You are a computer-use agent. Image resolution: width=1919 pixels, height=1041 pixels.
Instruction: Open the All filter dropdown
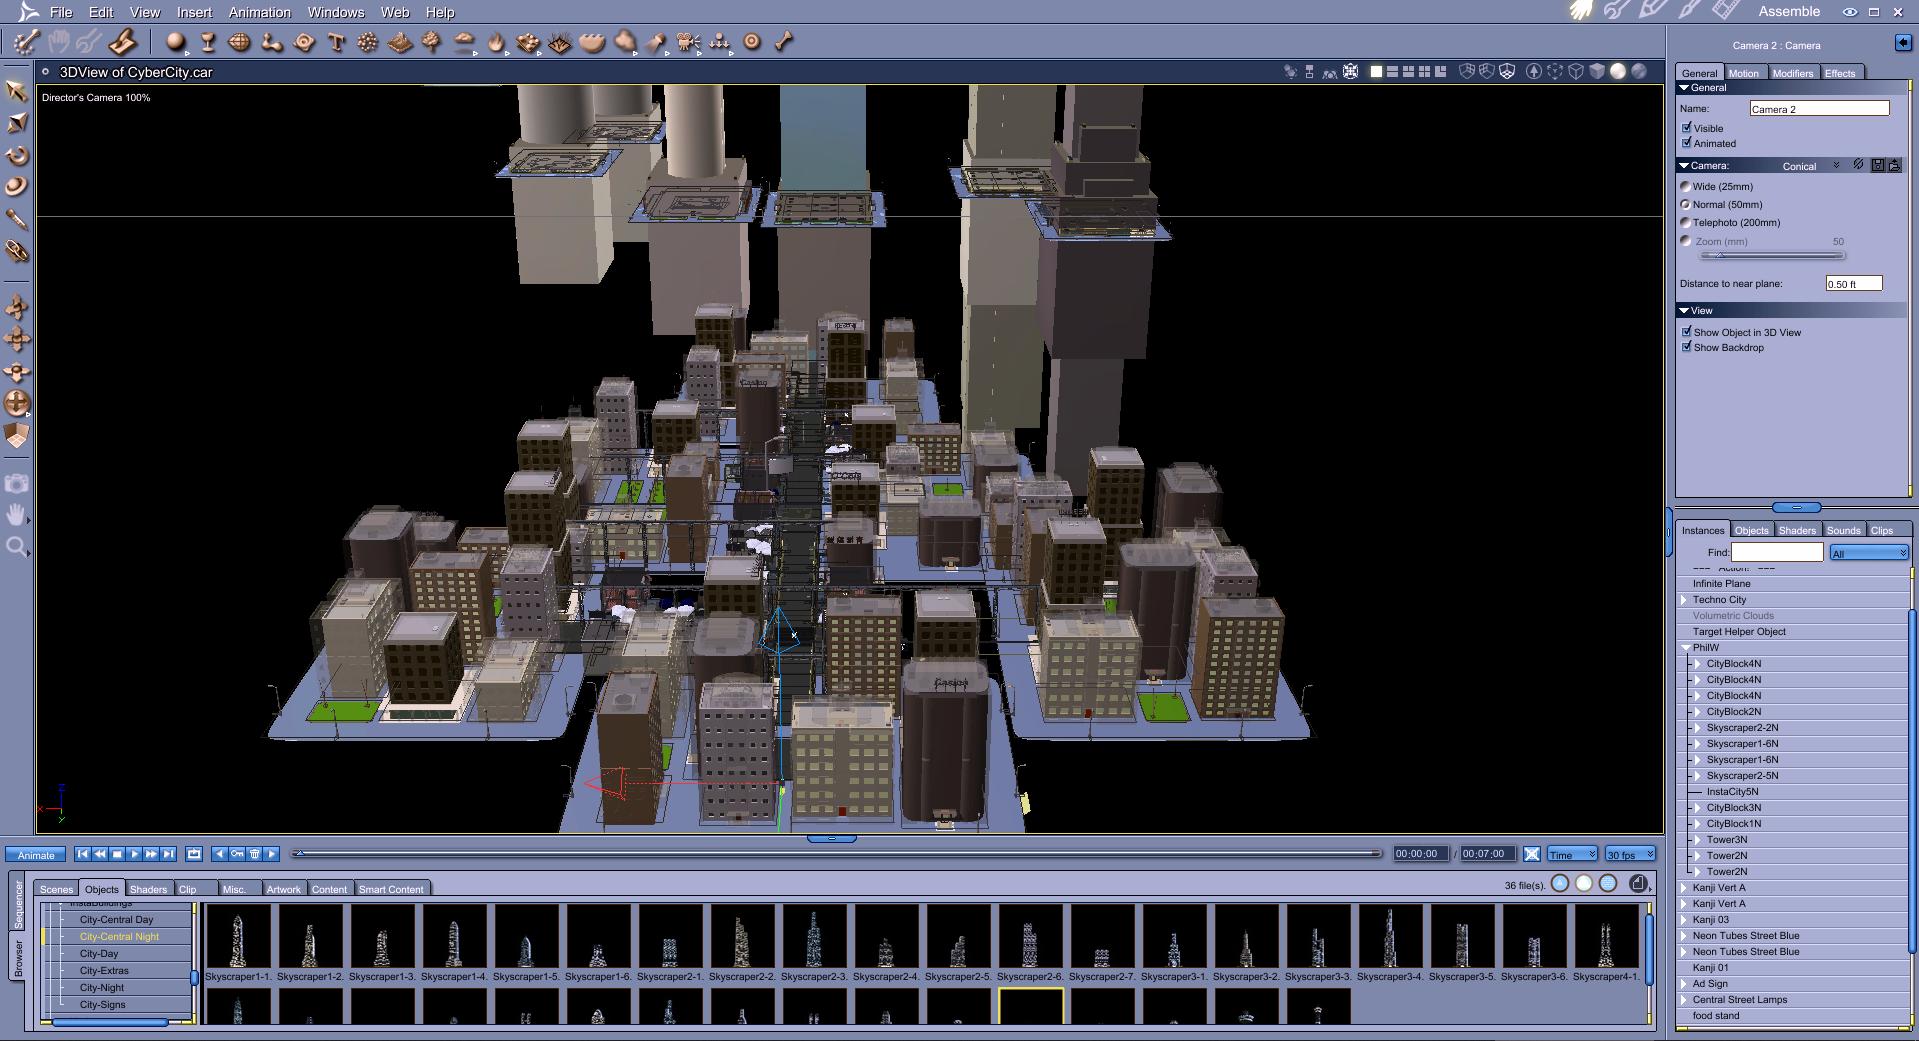1869,553
